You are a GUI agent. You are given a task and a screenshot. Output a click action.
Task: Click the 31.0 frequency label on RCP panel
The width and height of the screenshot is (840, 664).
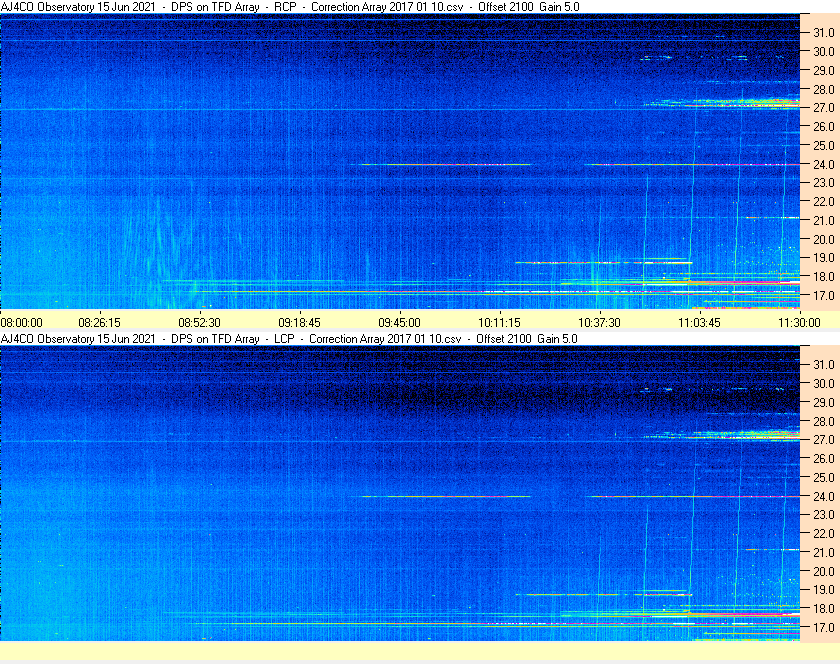coord(823,33)
